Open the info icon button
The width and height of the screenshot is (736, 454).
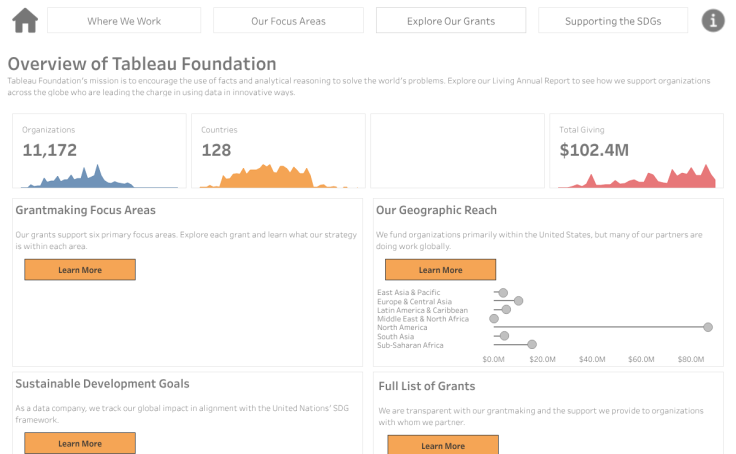[x=713, y=20]
